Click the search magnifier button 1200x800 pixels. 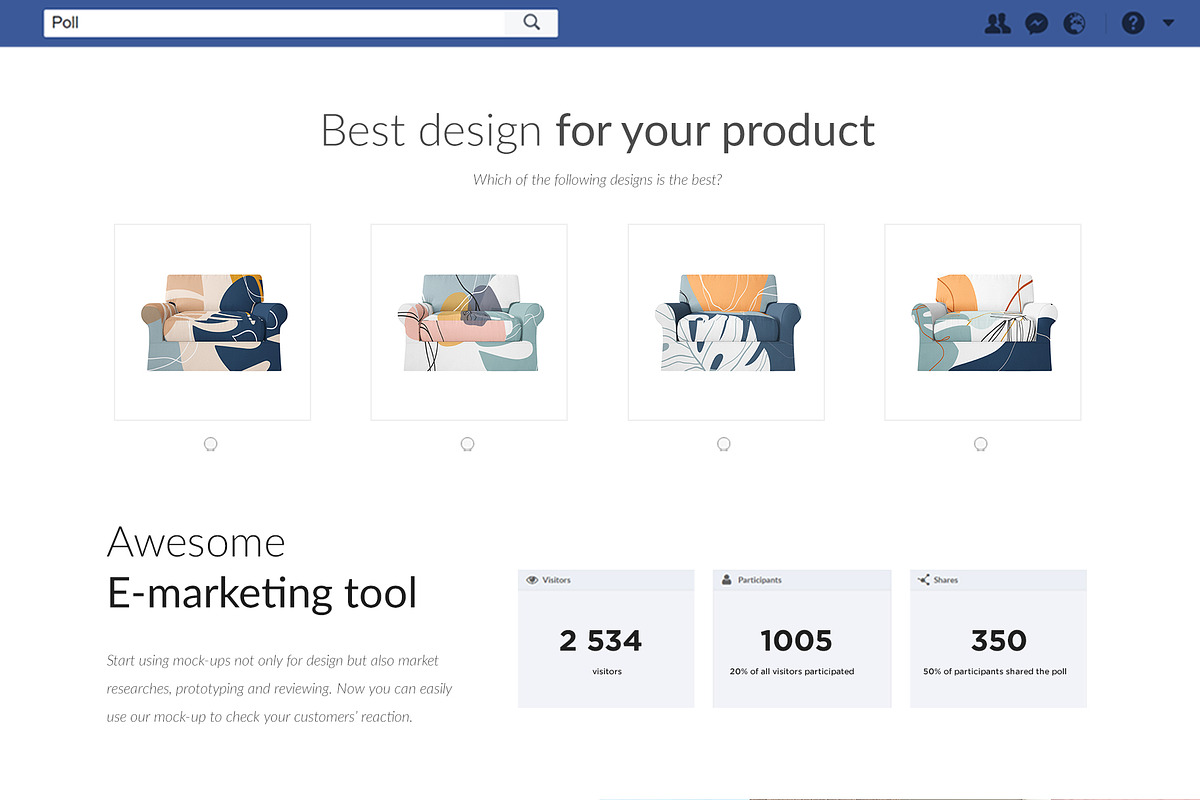(x=531, y=22)
